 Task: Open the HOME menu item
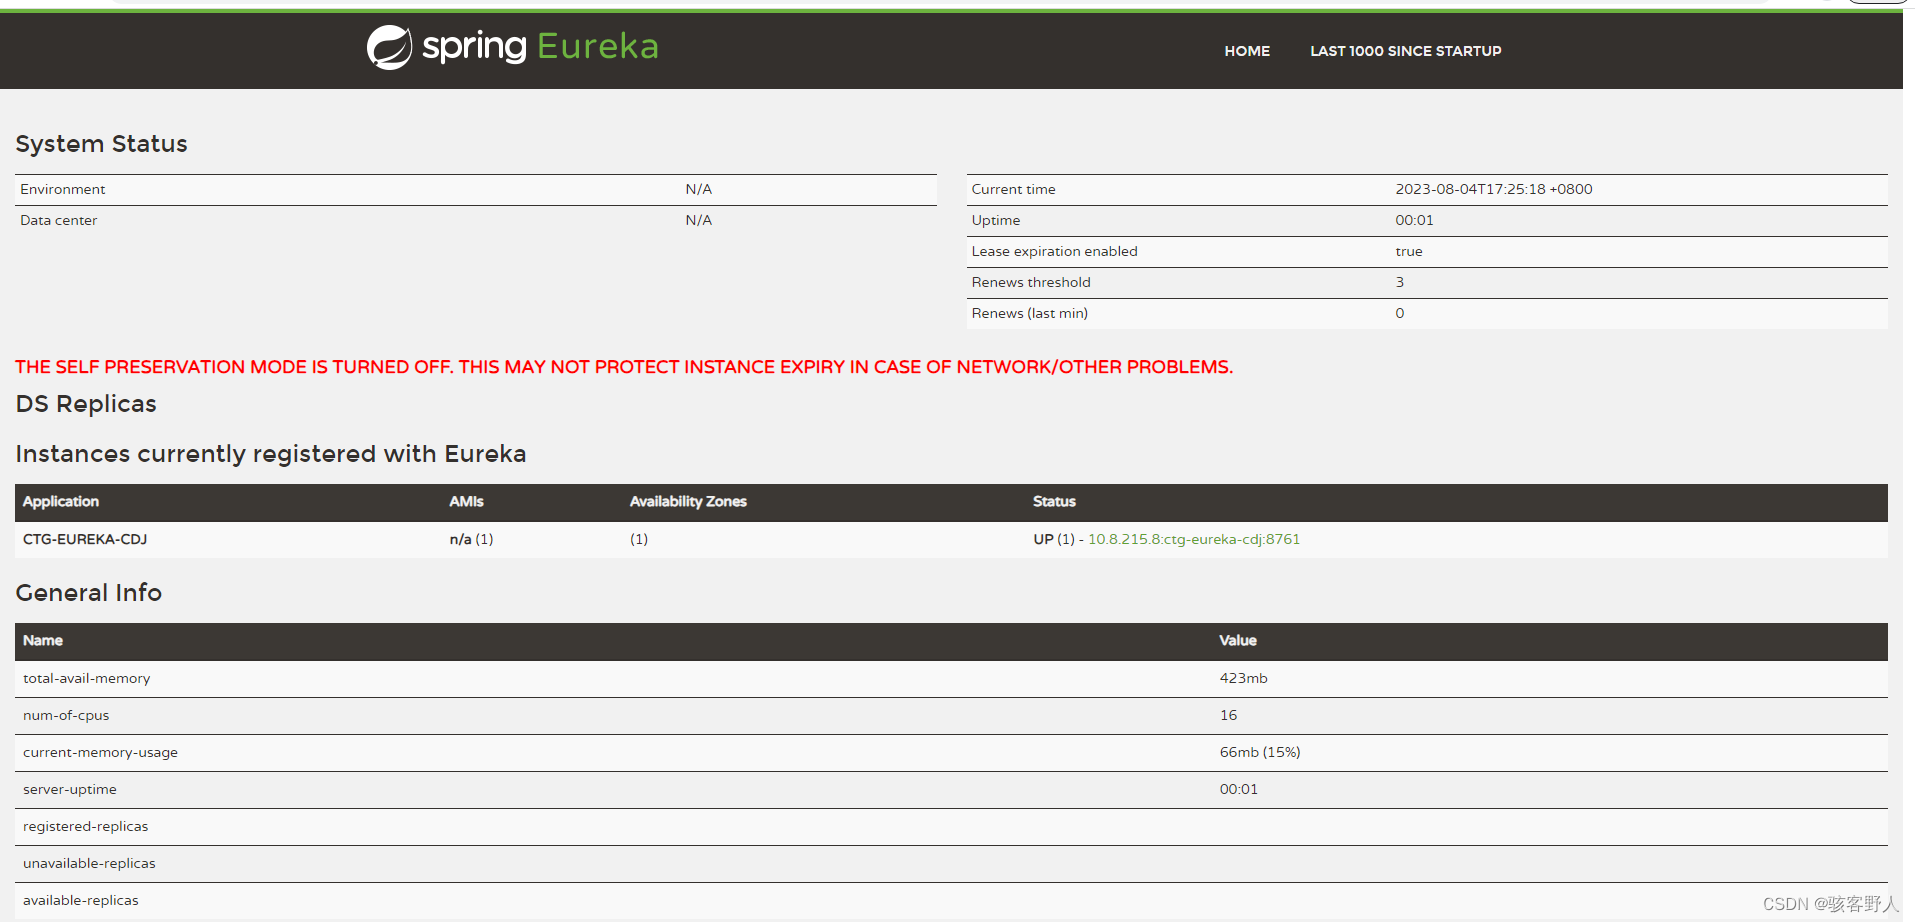click(x=1247, y=51)
